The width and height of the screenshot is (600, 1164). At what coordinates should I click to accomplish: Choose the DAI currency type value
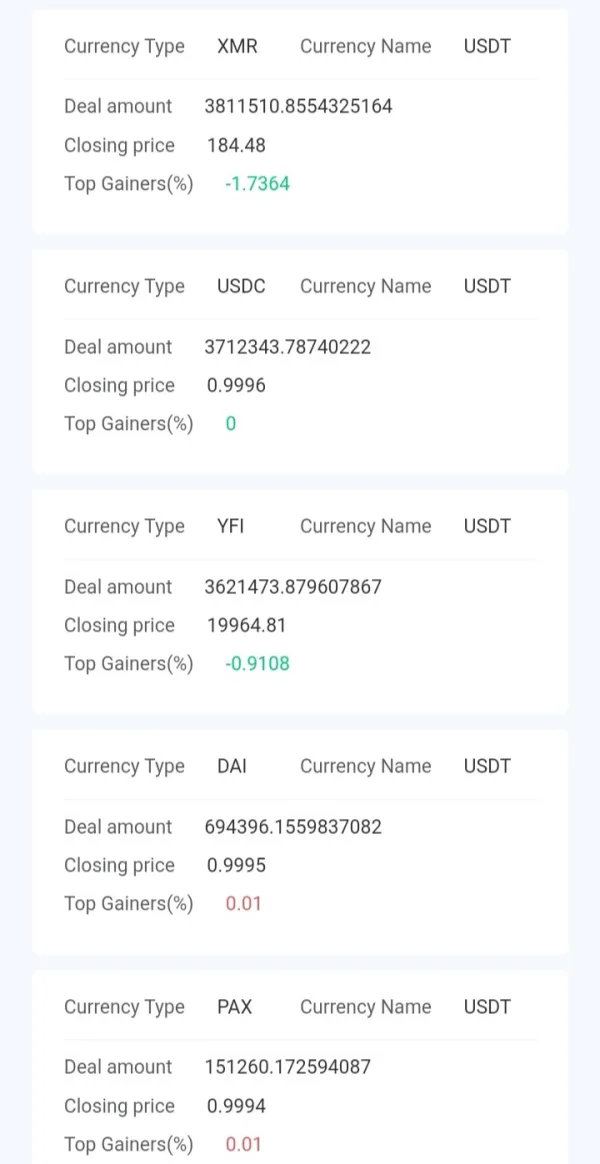click(x=232, y=766)
